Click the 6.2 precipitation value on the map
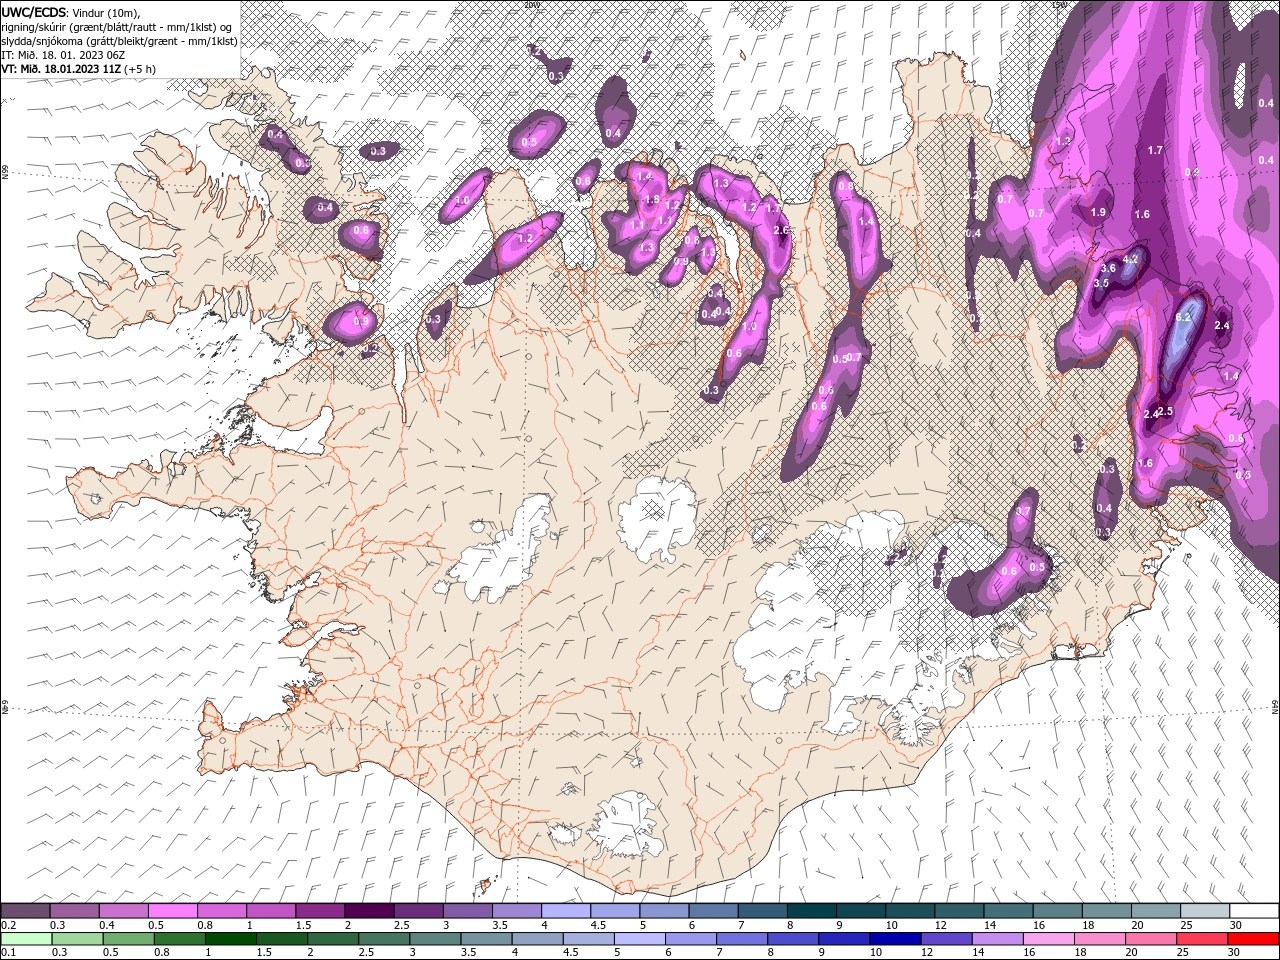This screenshot has height=960, width=1280. pyautogui.click(x=1184, y=317)
